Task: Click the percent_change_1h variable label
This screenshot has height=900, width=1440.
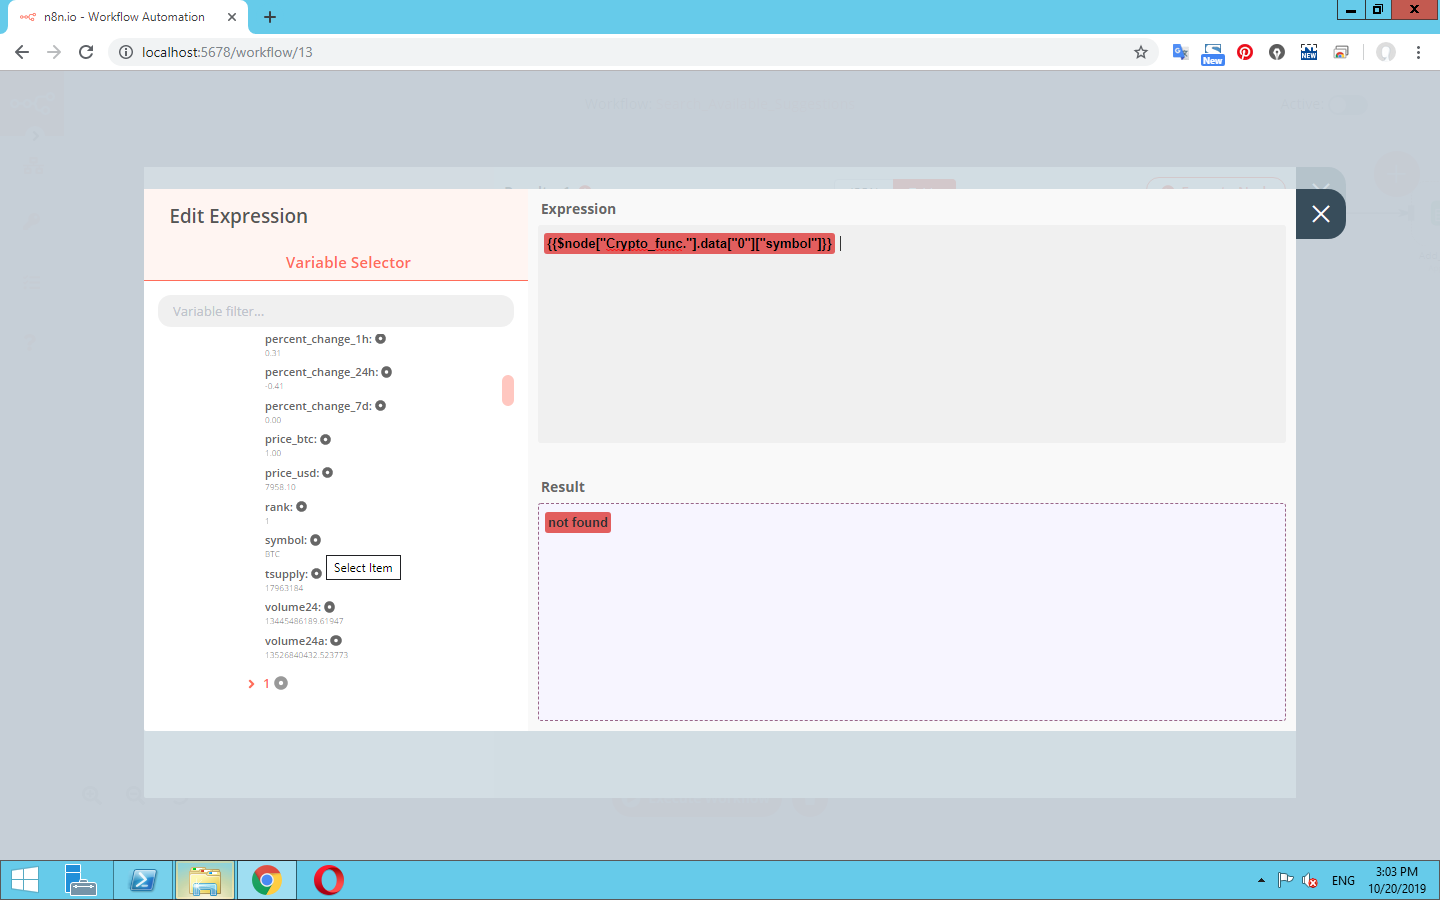Action: [318, 339]
